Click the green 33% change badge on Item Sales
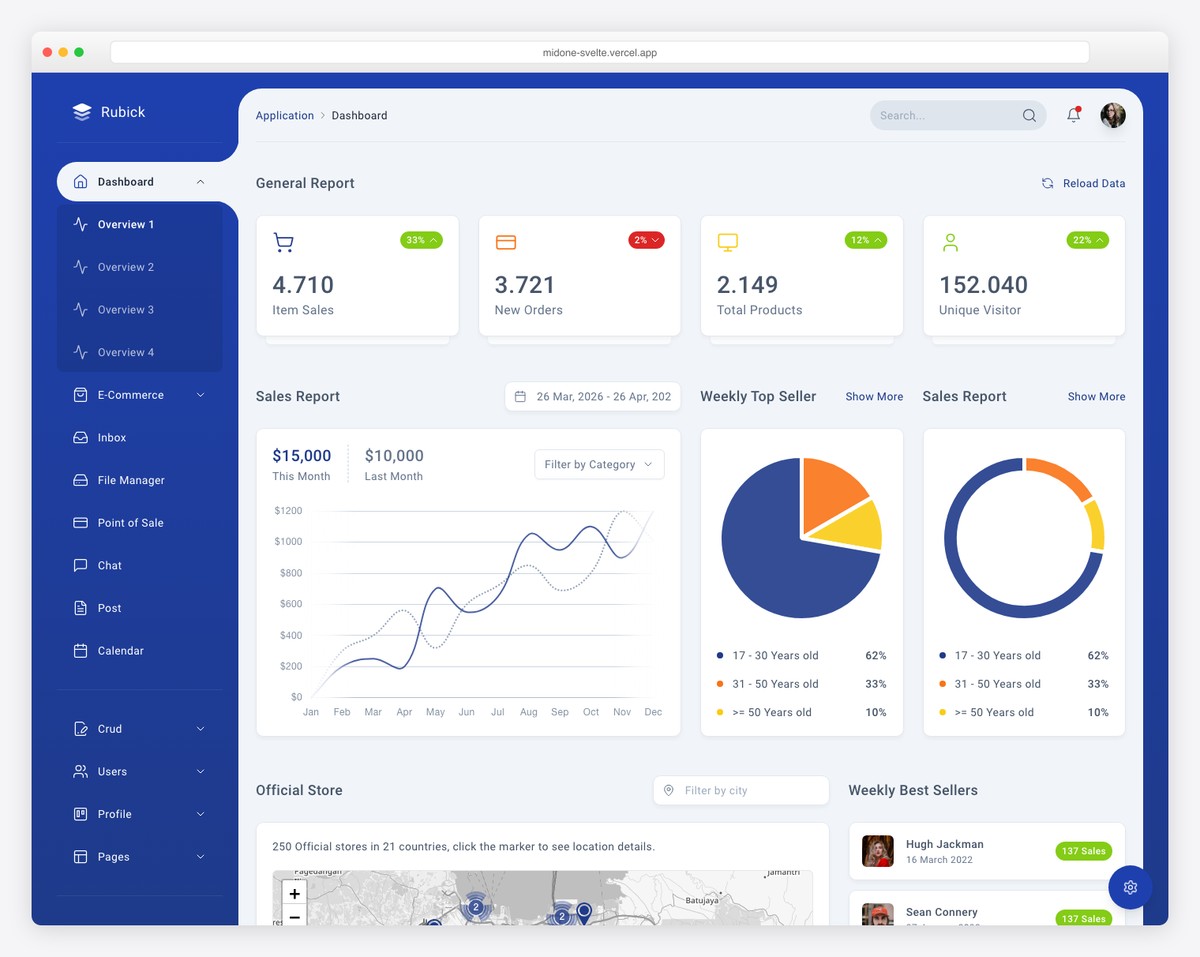 tap(421, 240)
